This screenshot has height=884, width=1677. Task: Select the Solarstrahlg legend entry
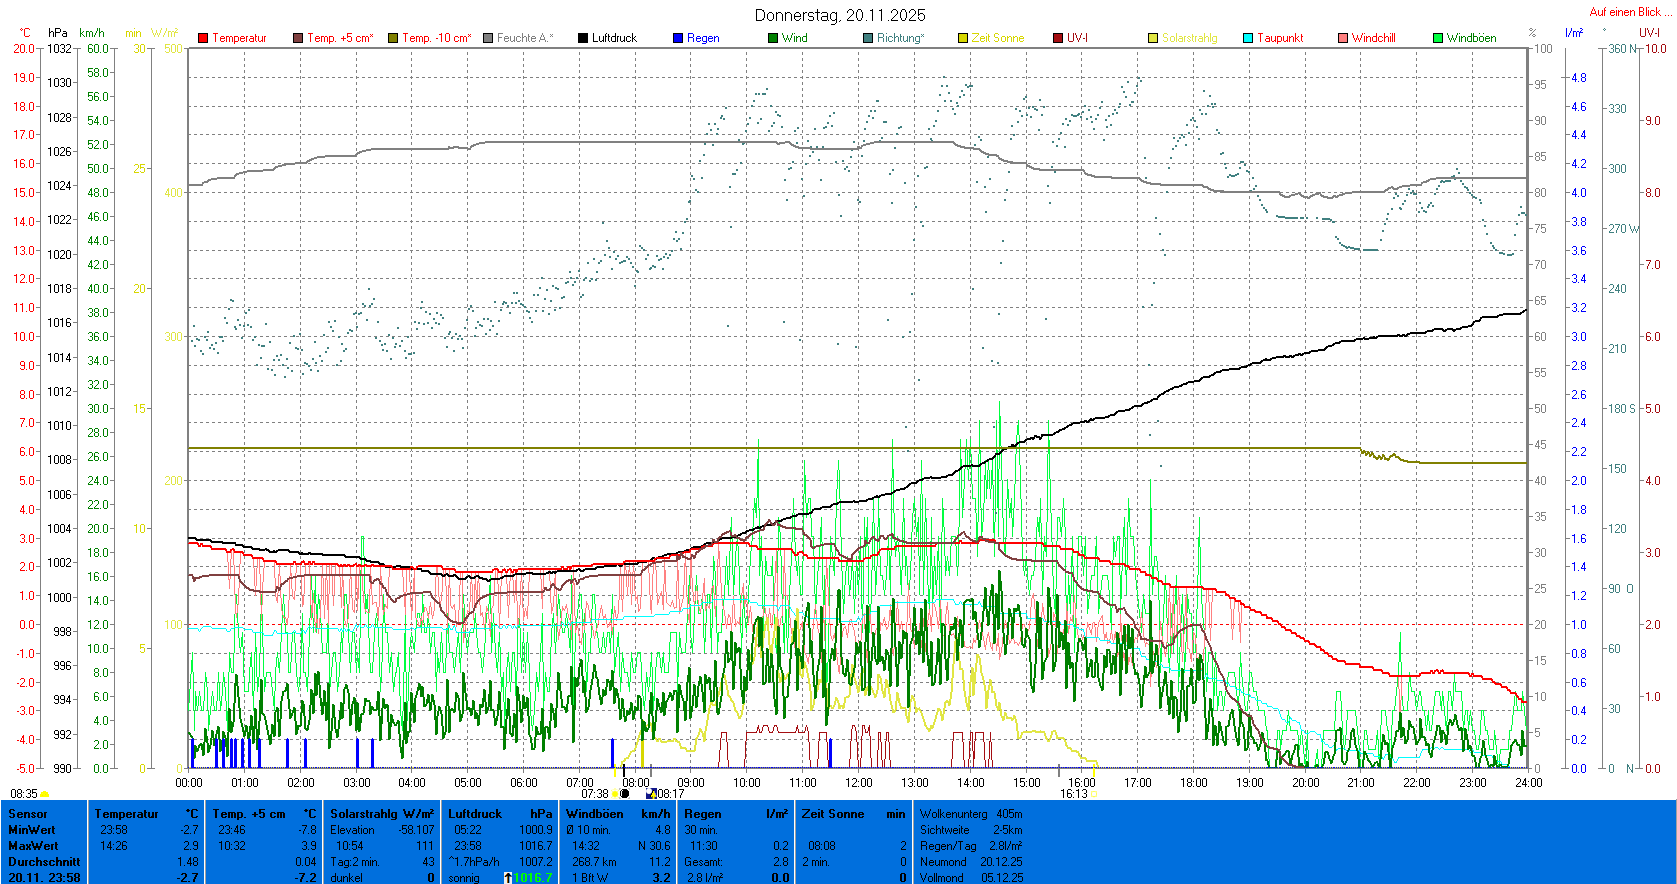click(1189, 38)
